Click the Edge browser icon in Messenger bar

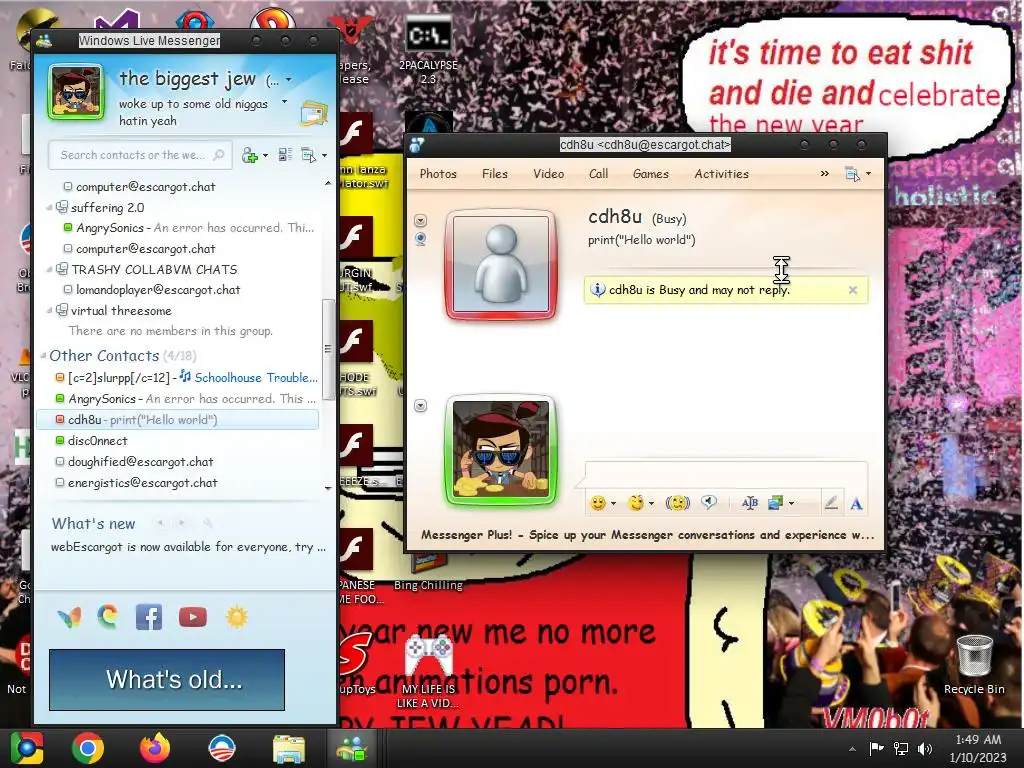[x=108, y=616]
